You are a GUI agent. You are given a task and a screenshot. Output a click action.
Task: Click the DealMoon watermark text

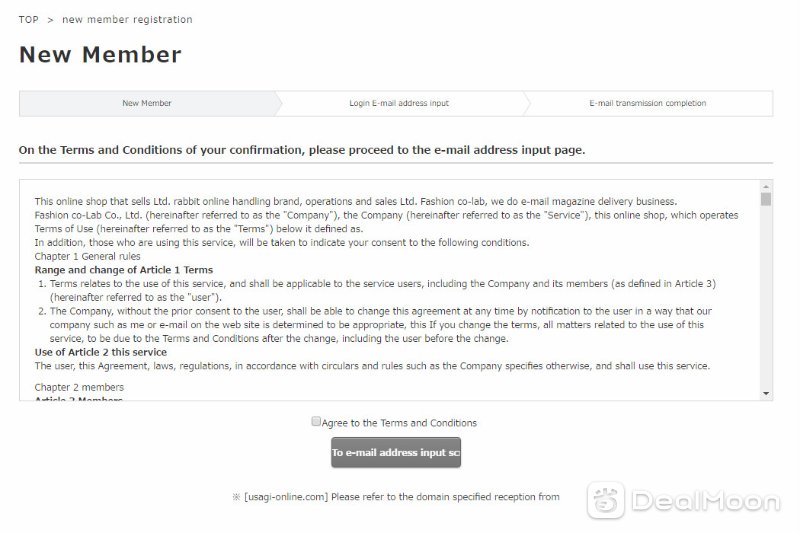tap(706, 501)
